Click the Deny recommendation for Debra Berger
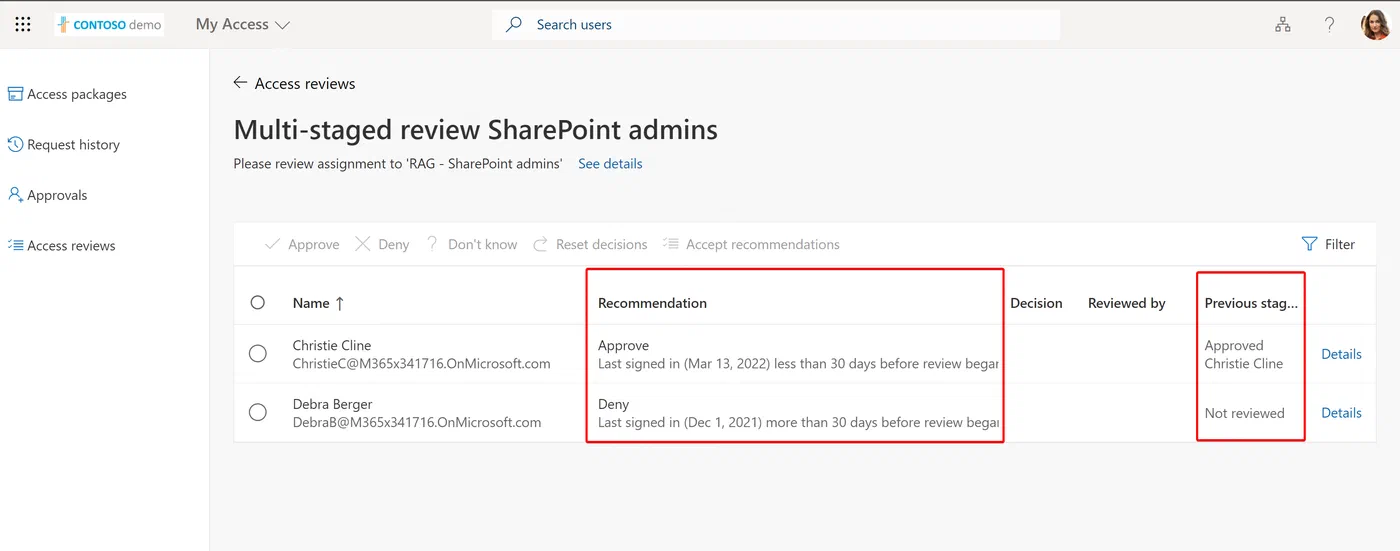Image resolution: width=1400 pixels, height=551 pixels. pos(613,404)
